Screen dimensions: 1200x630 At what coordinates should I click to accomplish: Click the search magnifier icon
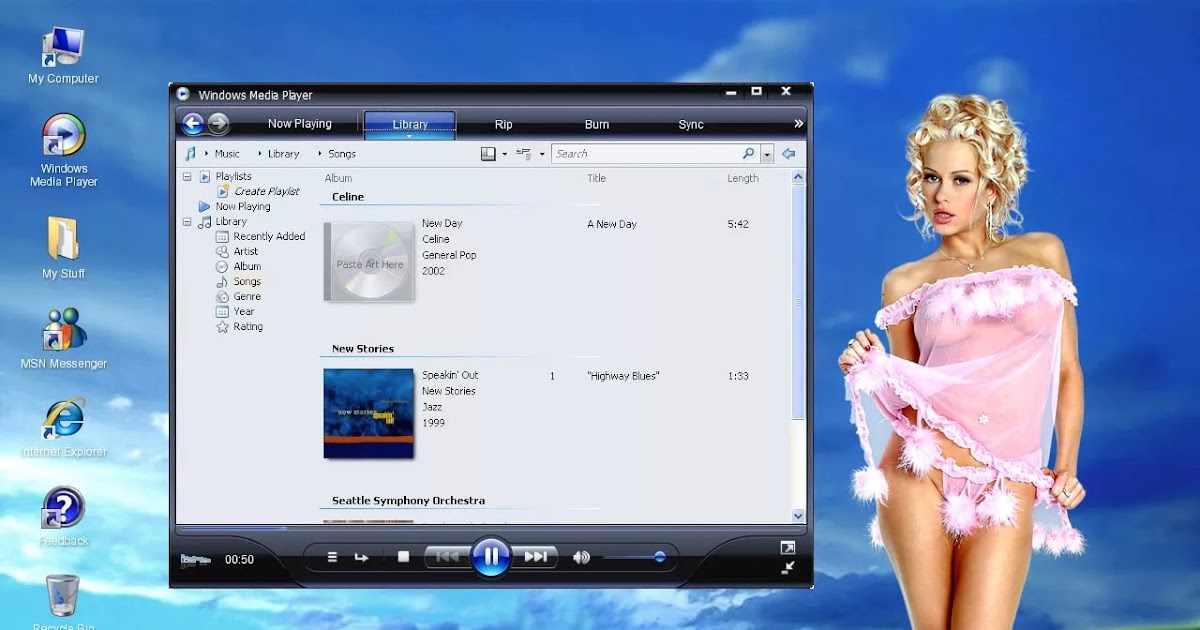pyautogui.click(x=749, y=154)
